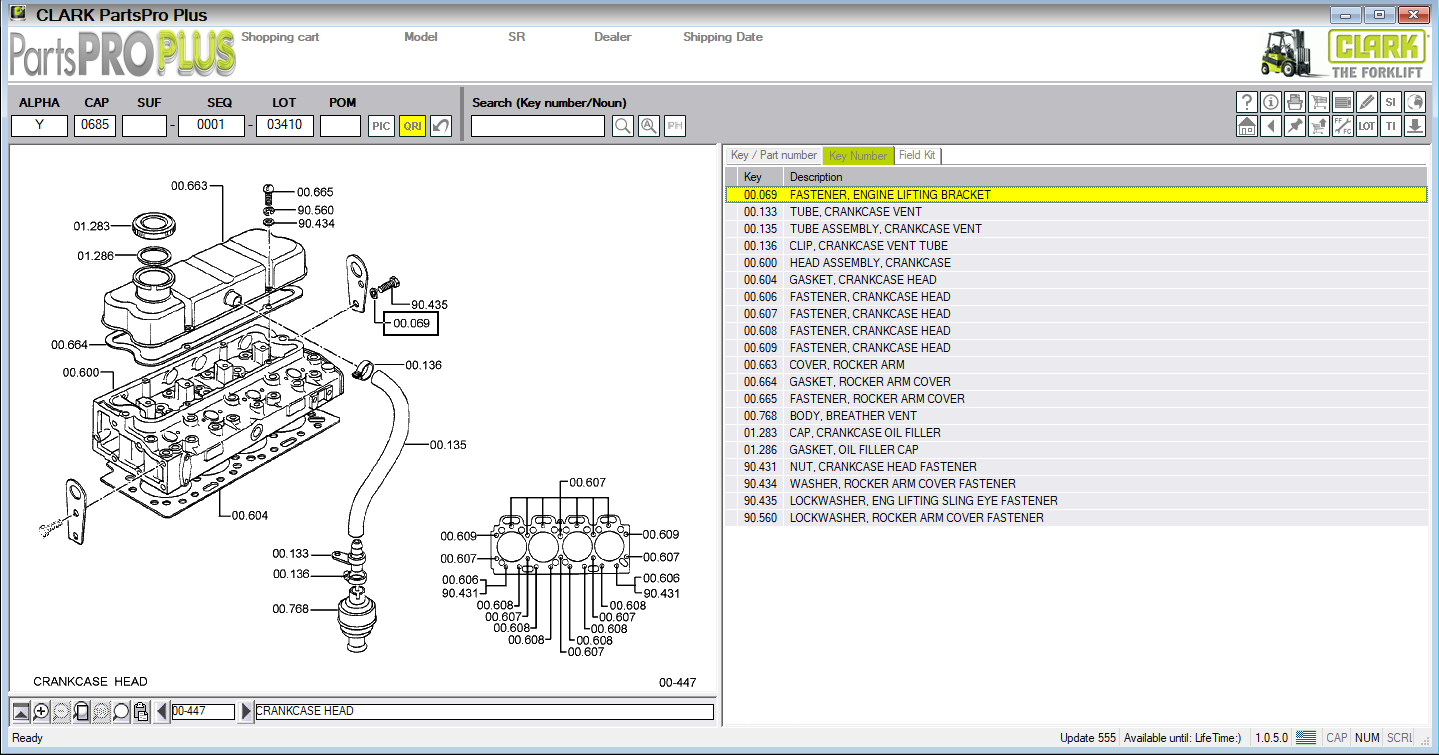Go to previous figure with left arrow

(162, 712)
